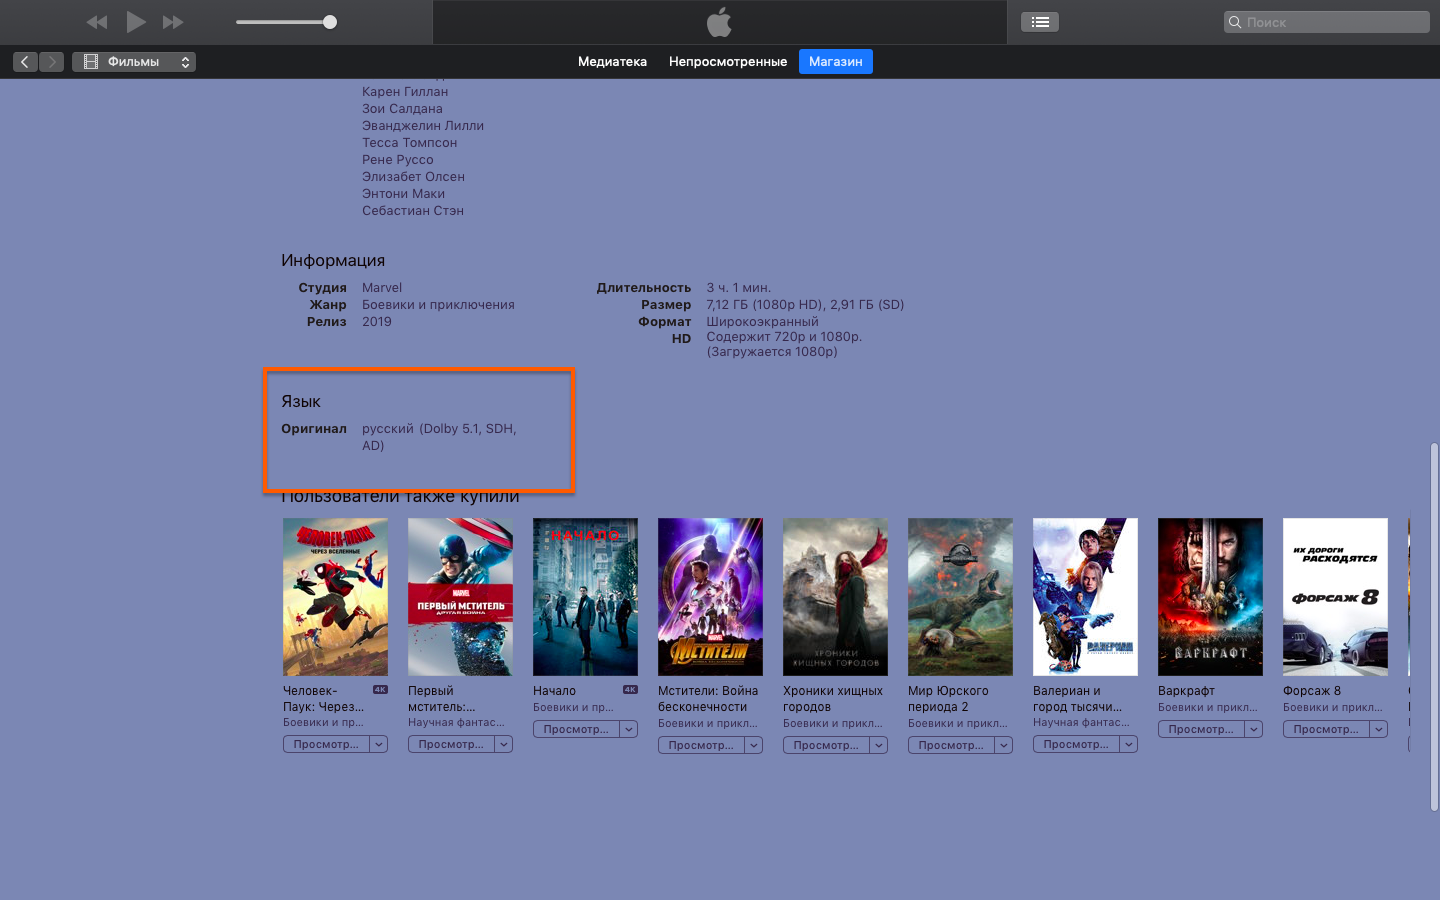The image size is (1440, 900).
Task: Open the Непросмотренные tab
Action: [727, 61]
